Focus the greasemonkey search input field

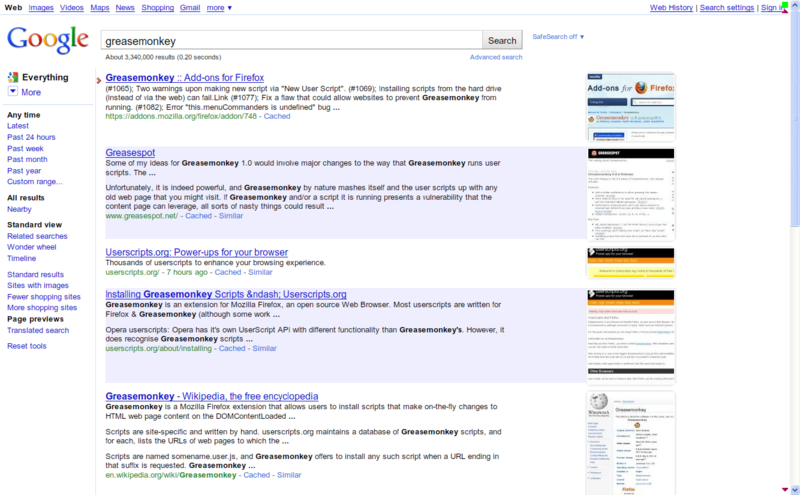point(291,40)
